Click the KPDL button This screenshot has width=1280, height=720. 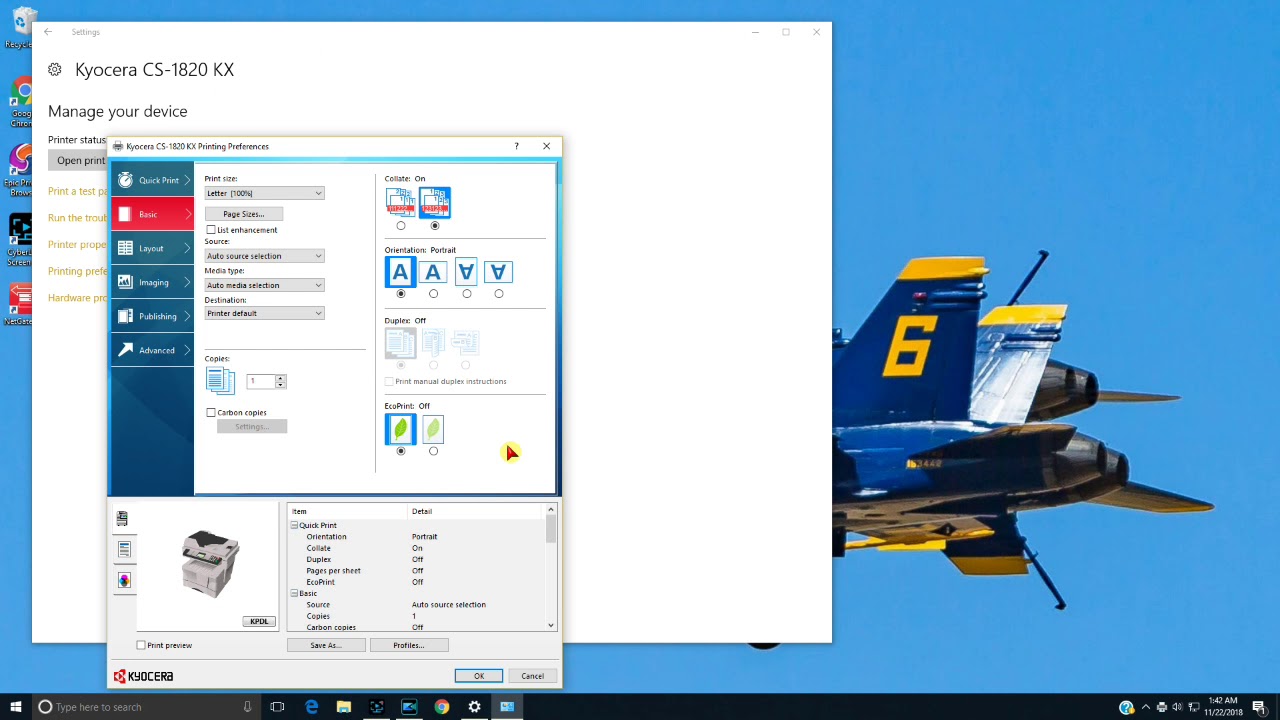coord(259,621)
